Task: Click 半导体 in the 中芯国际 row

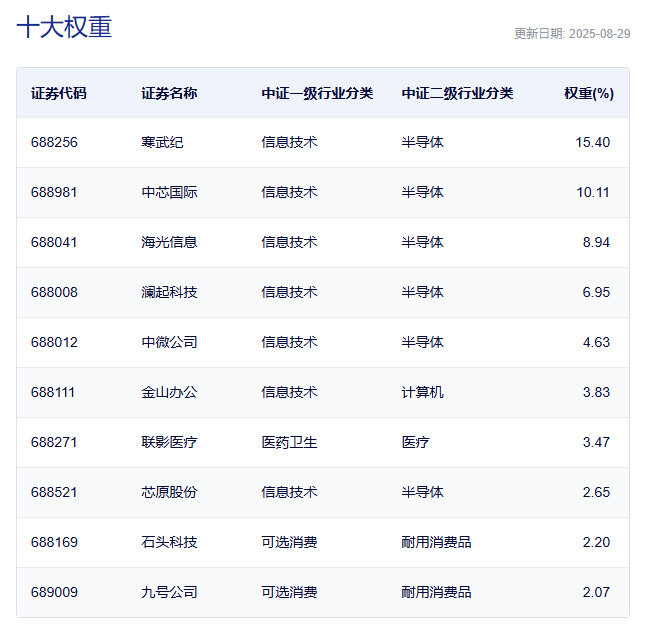Action: [x=423, y=192]
